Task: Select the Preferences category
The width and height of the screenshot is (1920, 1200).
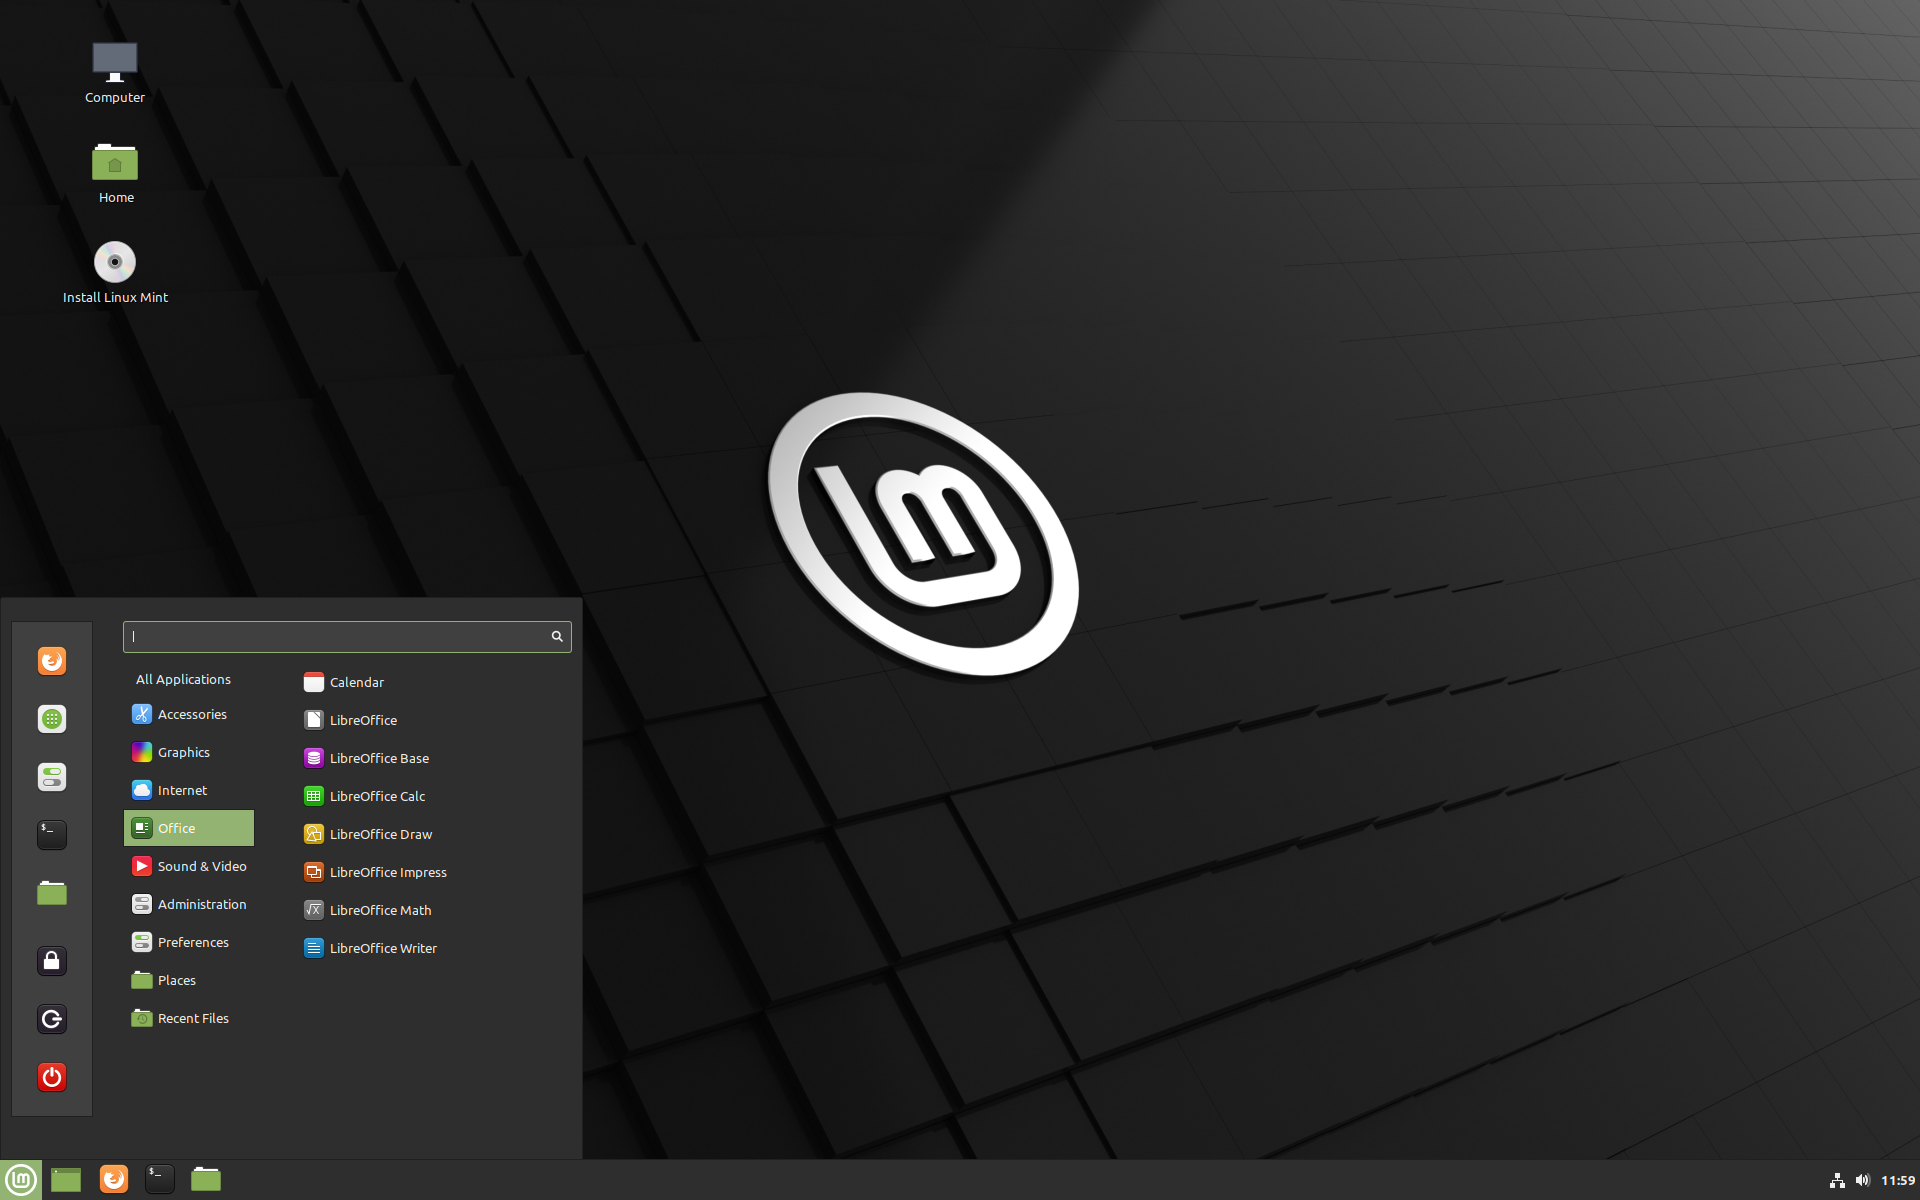Action: coord(192,940)
